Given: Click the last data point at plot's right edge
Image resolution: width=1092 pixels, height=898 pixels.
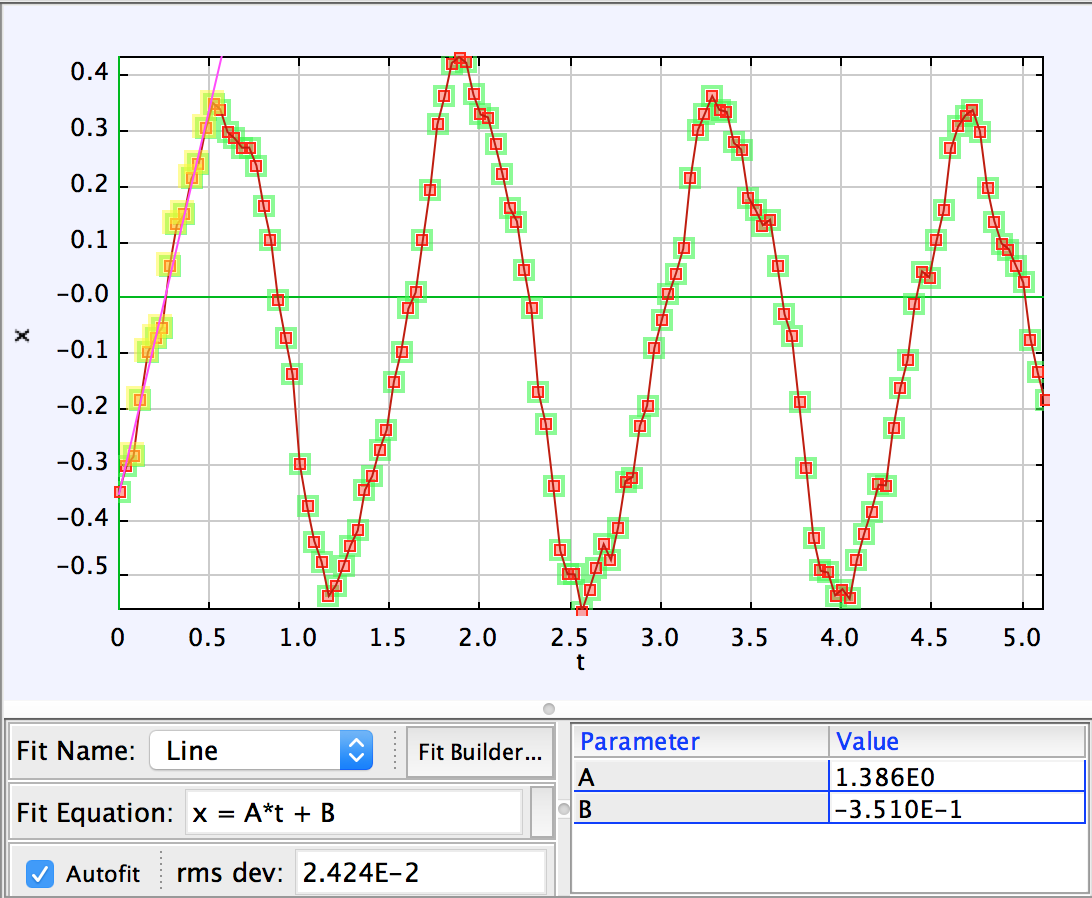Looking at the screenshot, I should 1046,399.
